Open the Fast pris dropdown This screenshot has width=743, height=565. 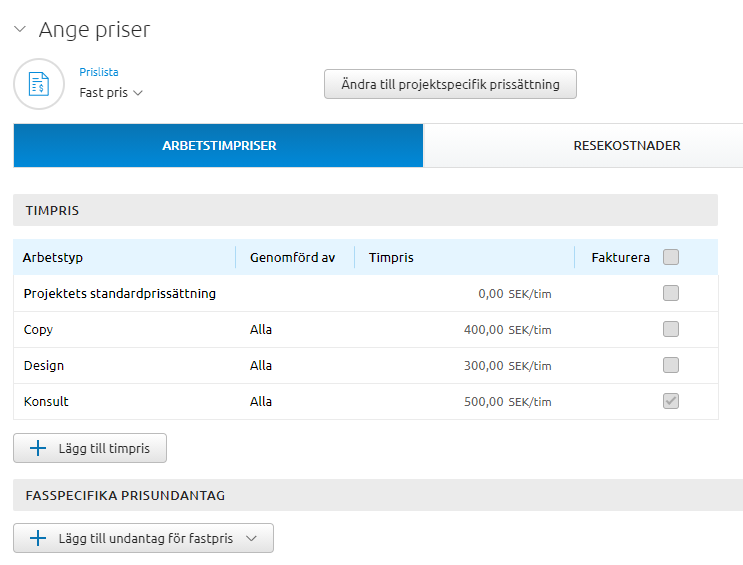coord(111,92)
